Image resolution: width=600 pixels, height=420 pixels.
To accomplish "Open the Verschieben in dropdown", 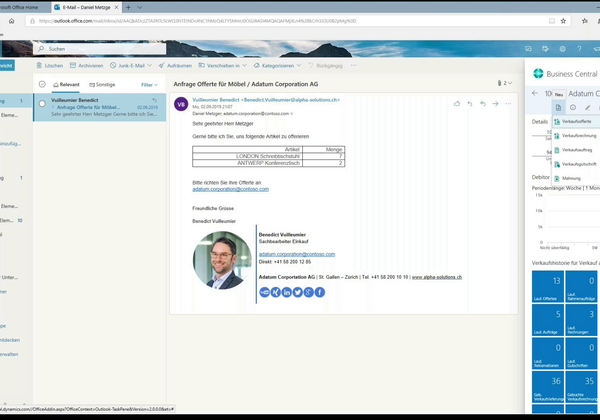I will coord(222,66).
